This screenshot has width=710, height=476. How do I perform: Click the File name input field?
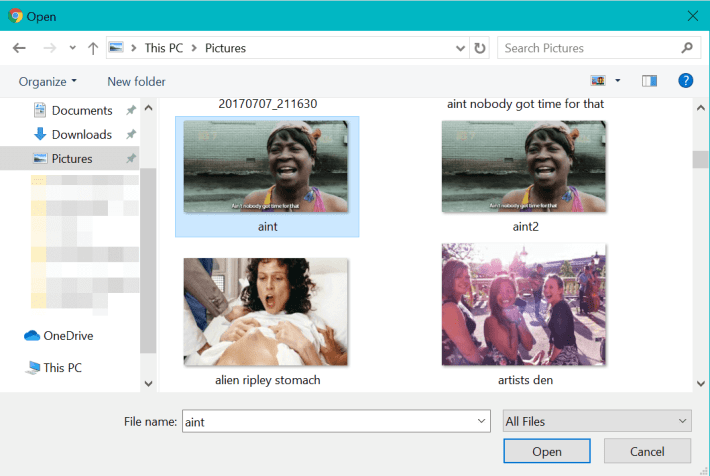(334, 422)
